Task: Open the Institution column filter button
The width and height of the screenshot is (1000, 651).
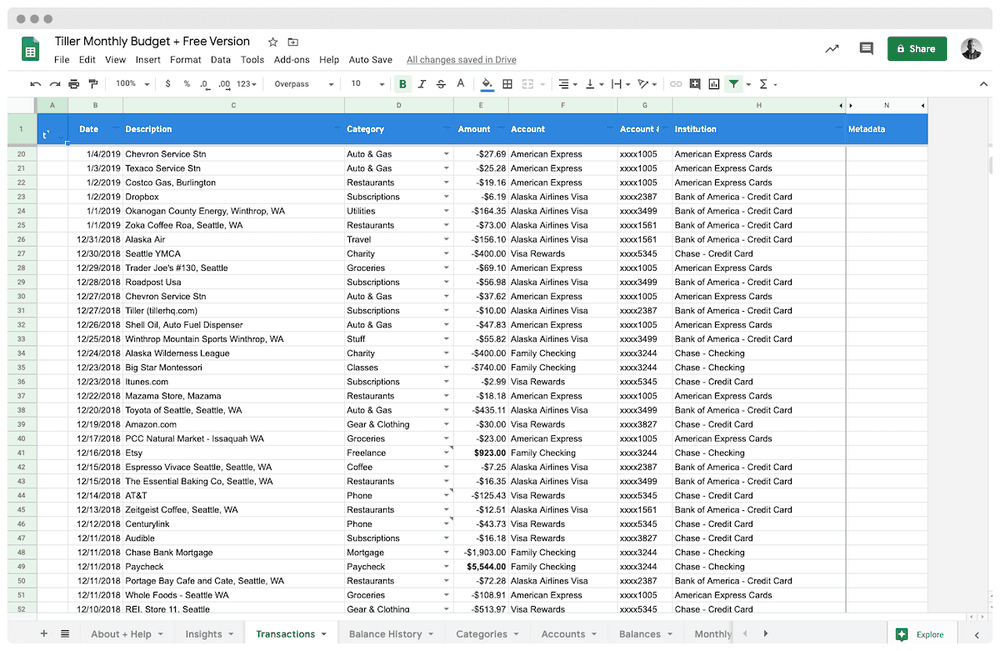Action: point(838,129)
